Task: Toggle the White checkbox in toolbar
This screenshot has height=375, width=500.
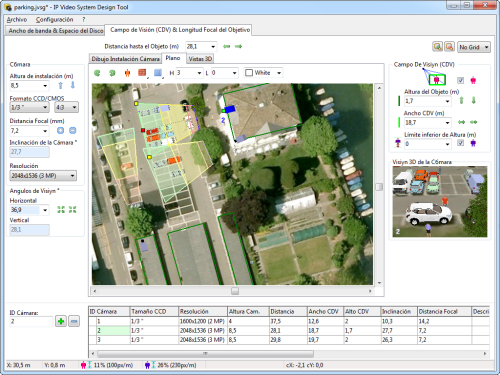Action: tap(249, 73)
